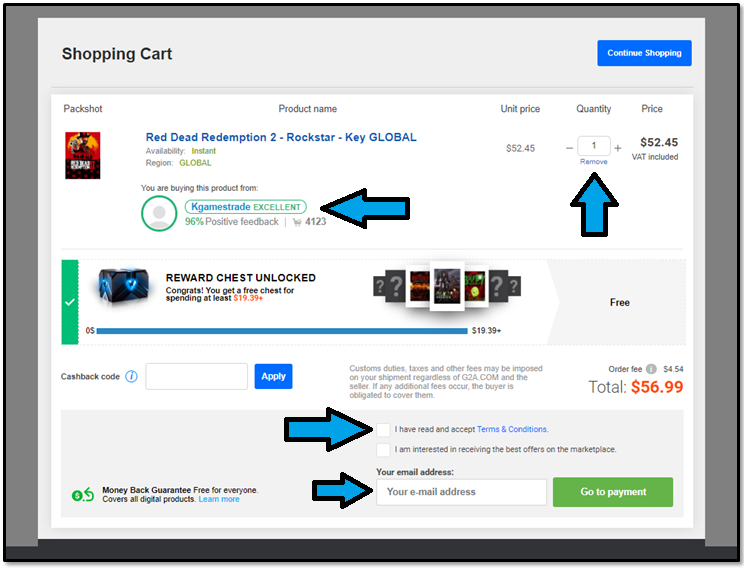Click the sold items cart icon beside 4123
This screenshot has height=568, width=744.
(x=297, y=222)
